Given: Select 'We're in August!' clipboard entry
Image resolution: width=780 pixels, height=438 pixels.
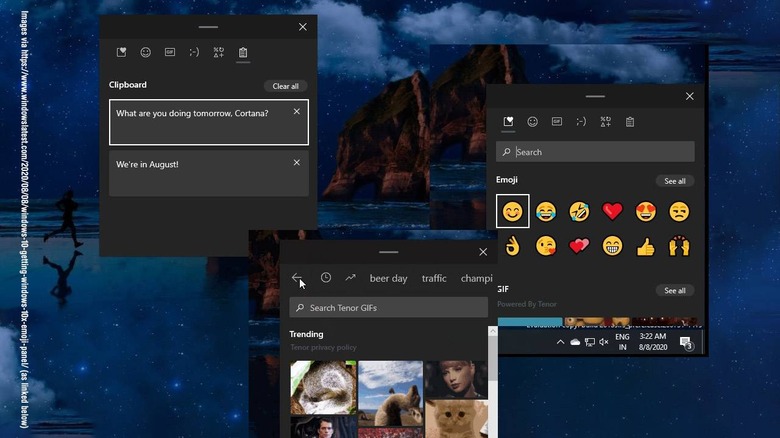Looking at the screenshot, I should pos(209,173).
